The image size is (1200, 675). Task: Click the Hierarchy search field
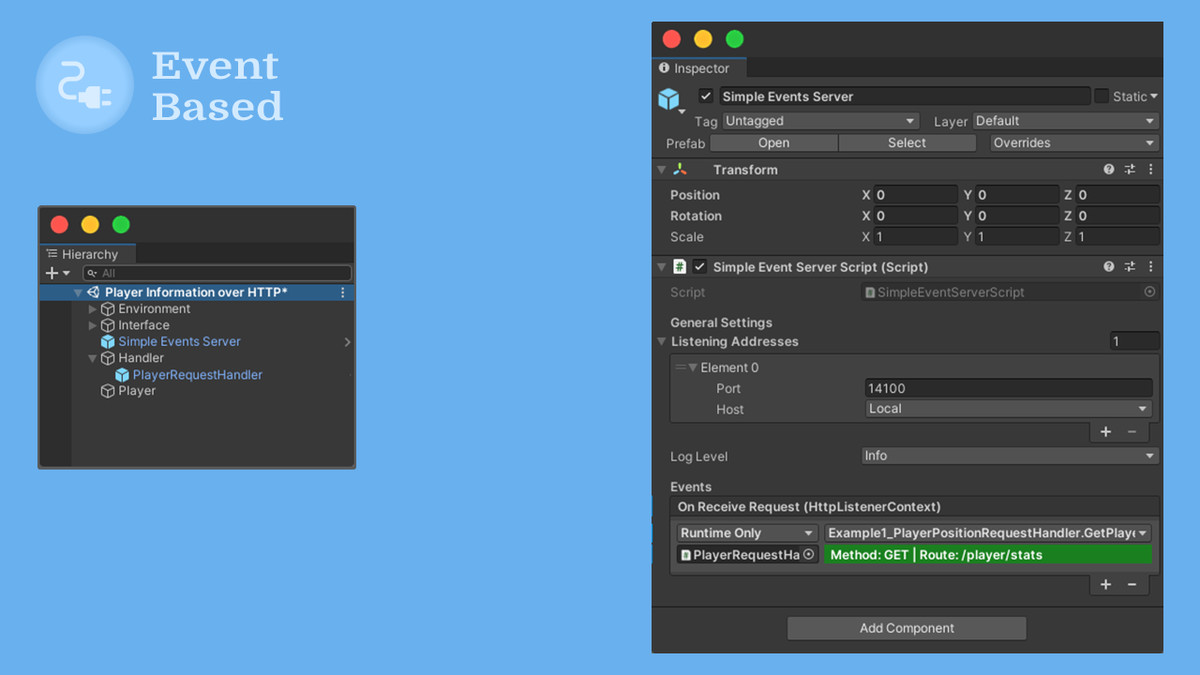[x=217, y=273]
